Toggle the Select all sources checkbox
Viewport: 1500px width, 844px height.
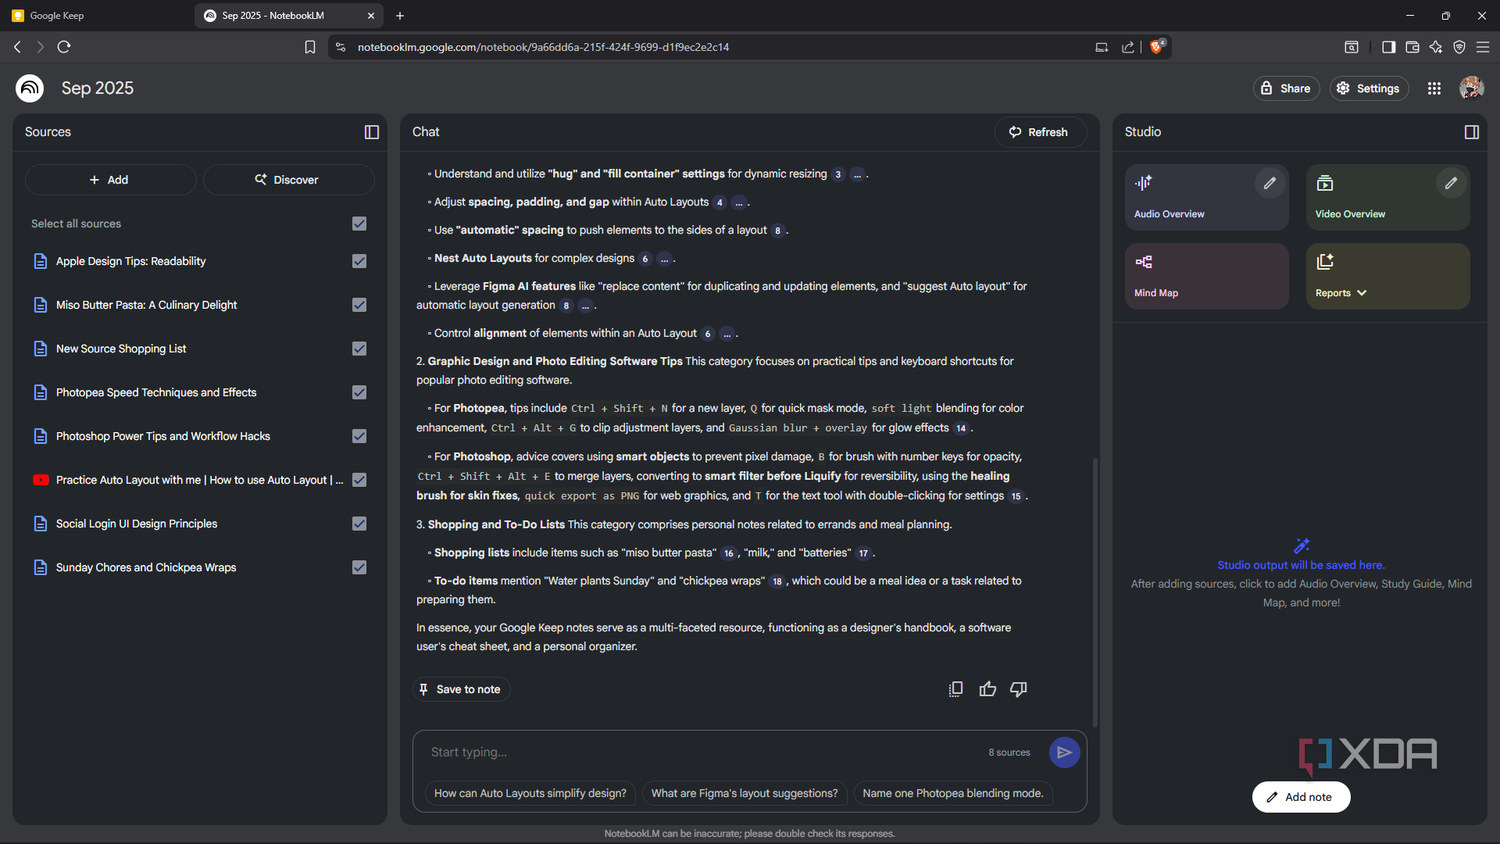[x=359, y=224]
